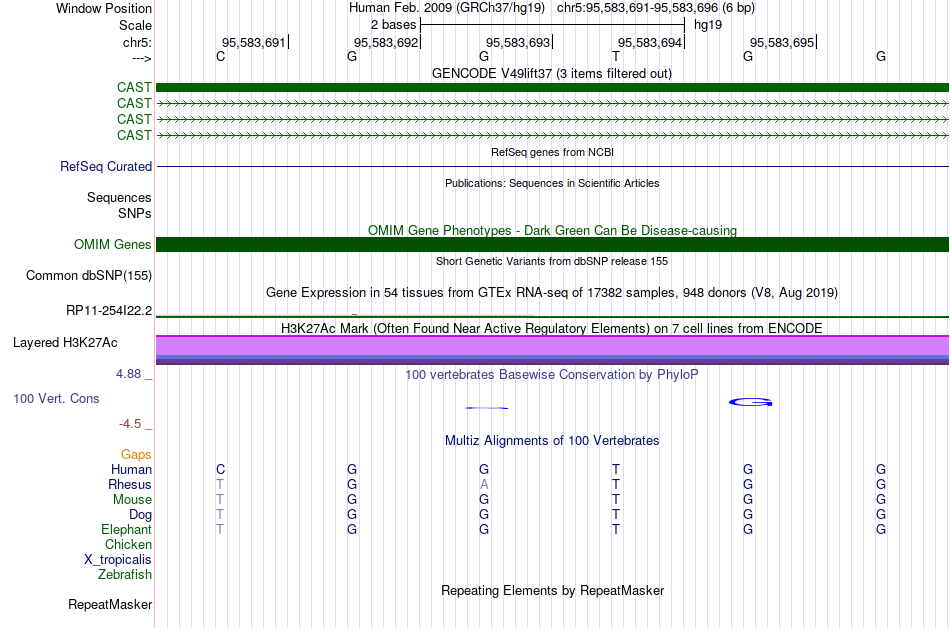Click the Elephant species label
950x628 pixels.
tap(126, 529)
